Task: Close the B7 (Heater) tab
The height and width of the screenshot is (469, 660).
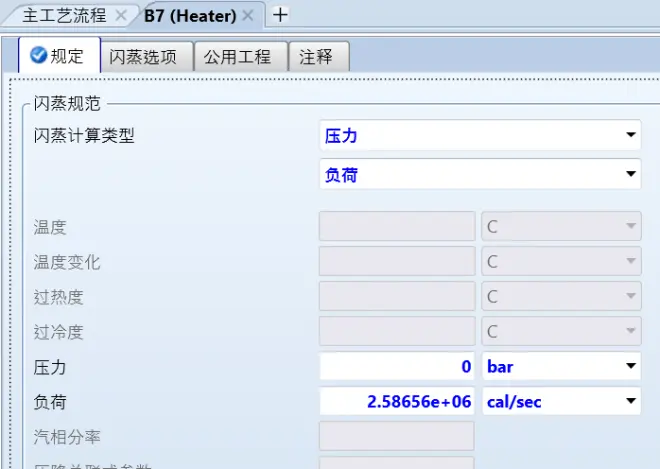Action: [x=248, y=15]
